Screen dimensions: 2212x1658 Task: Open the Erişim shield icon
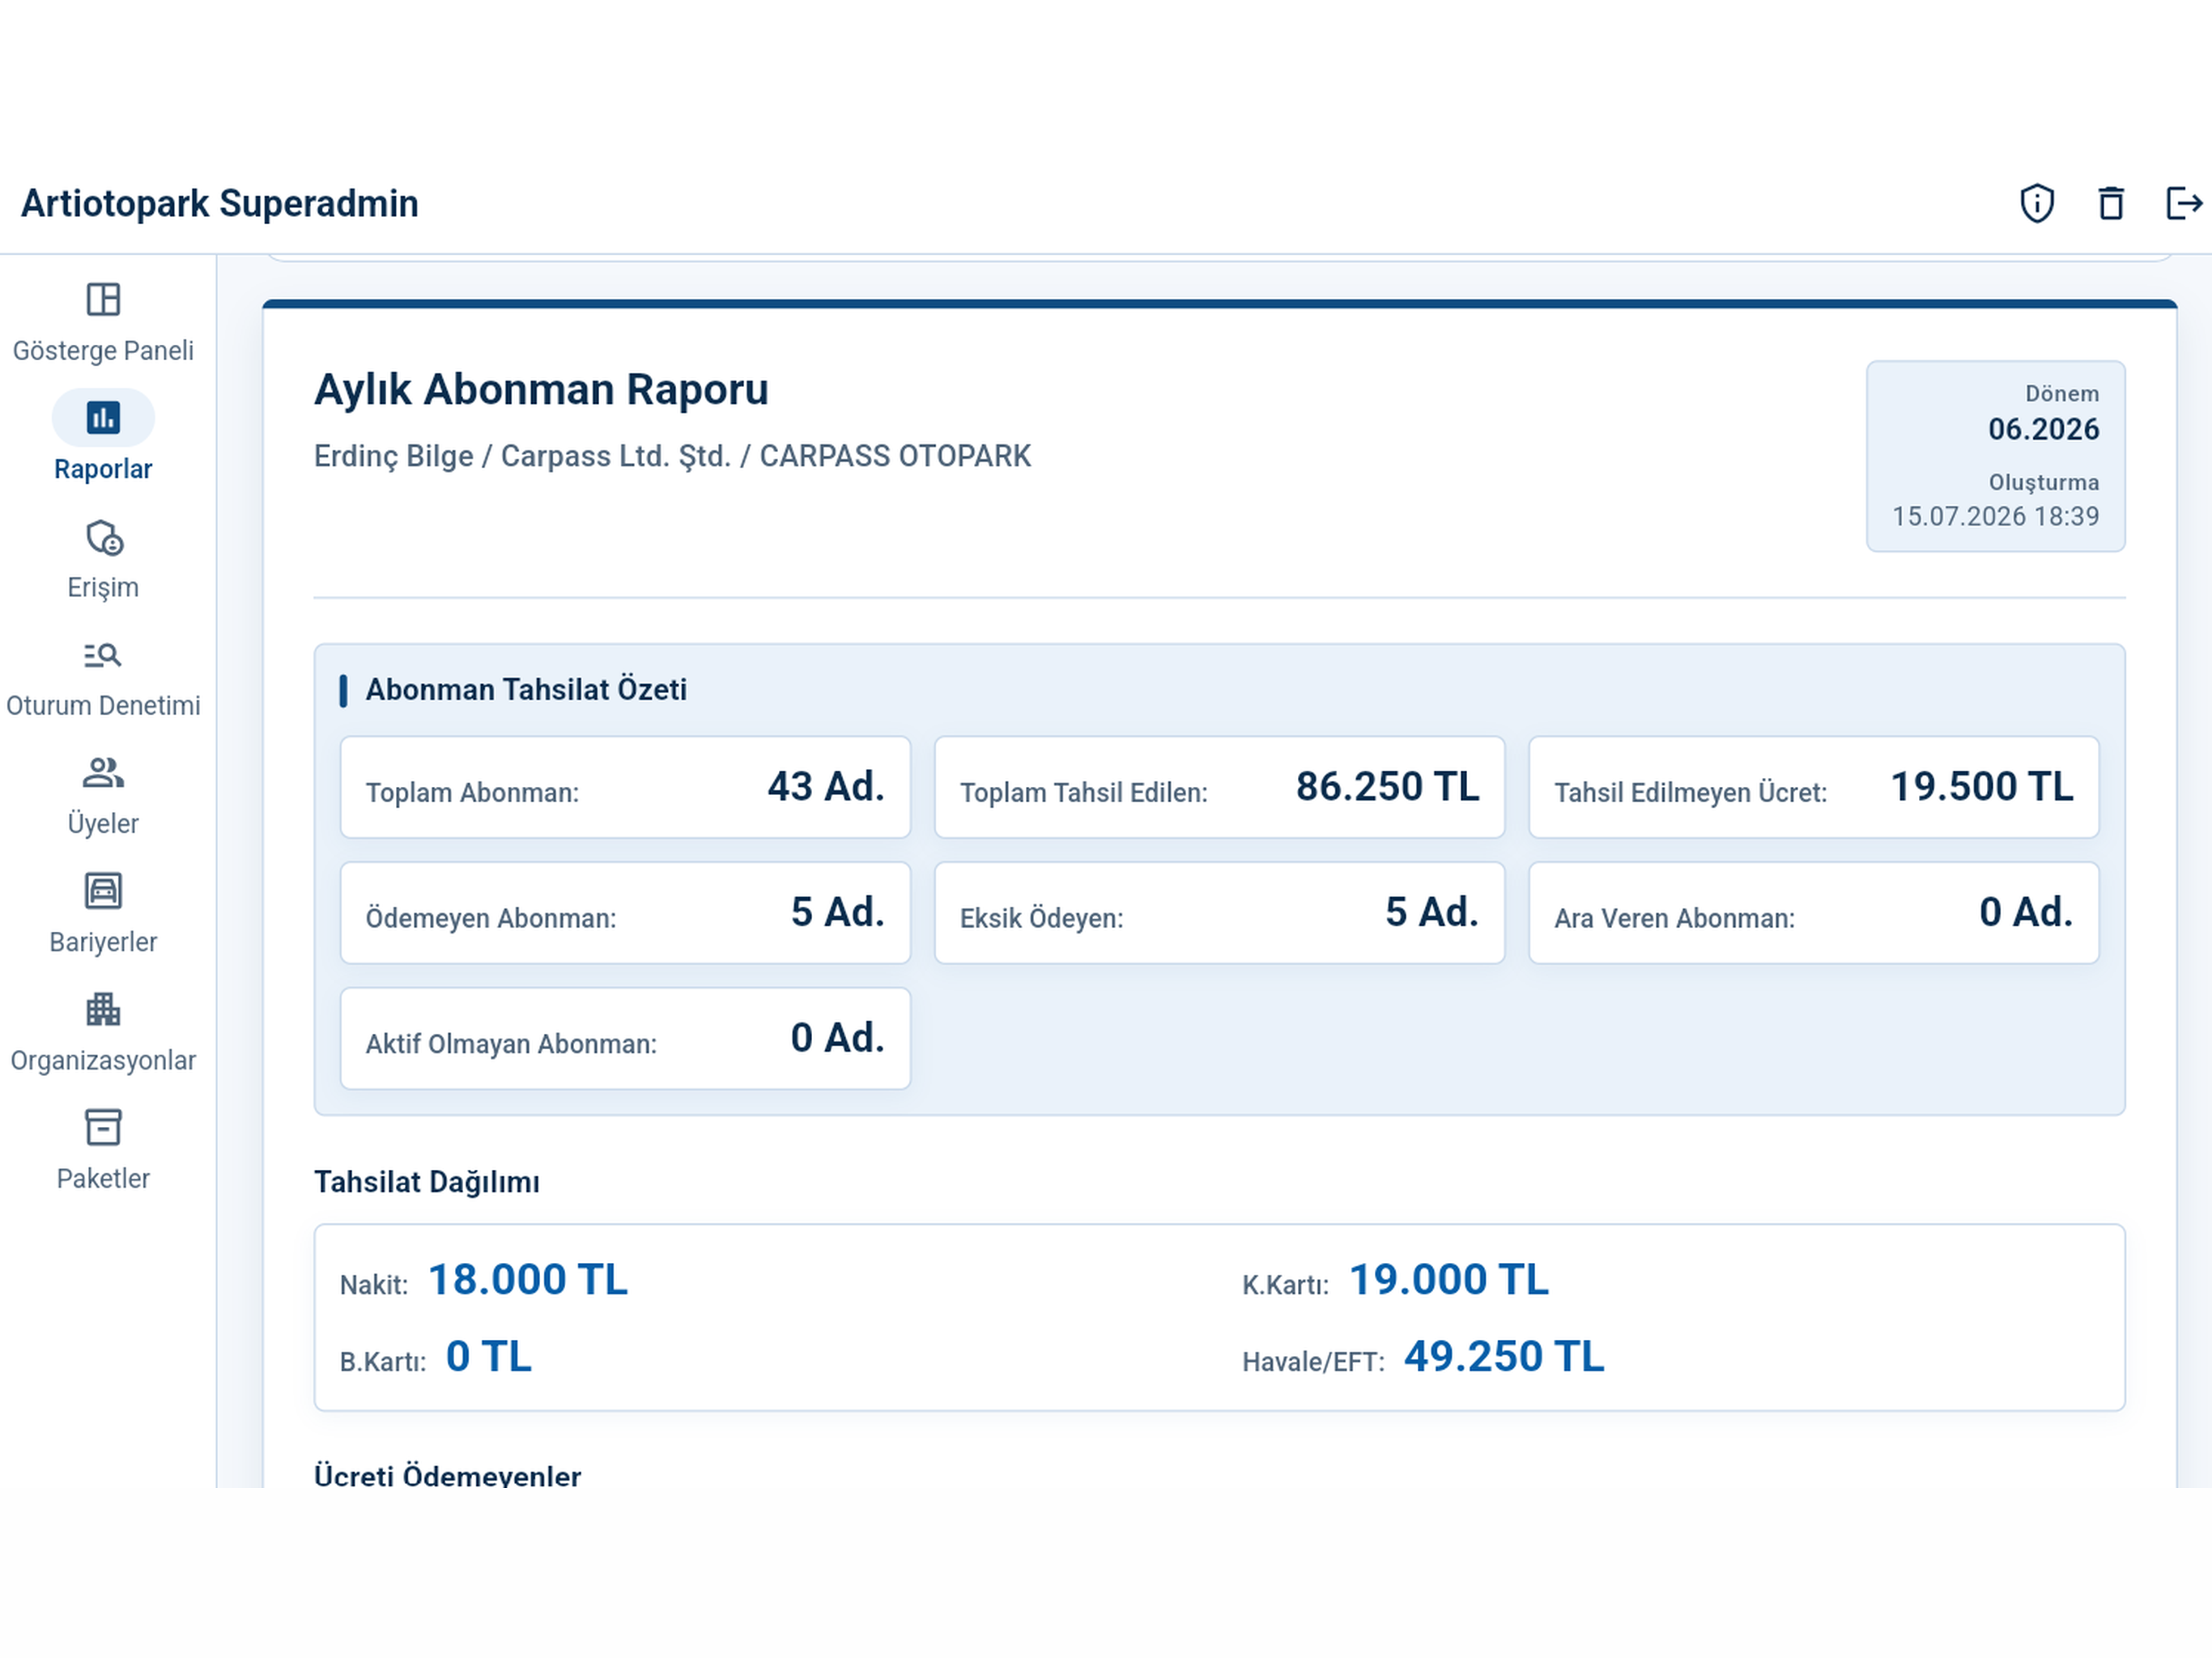tap(103, 537)
